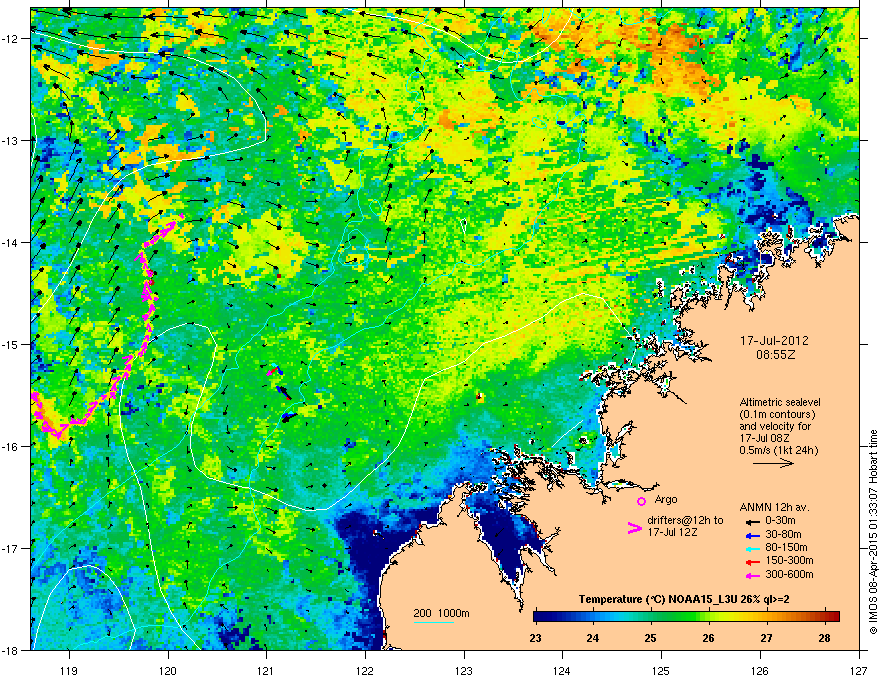Click the 'Altimetric sealevel' caption text
The image size is (880, 680).
[x=780, y=402]
